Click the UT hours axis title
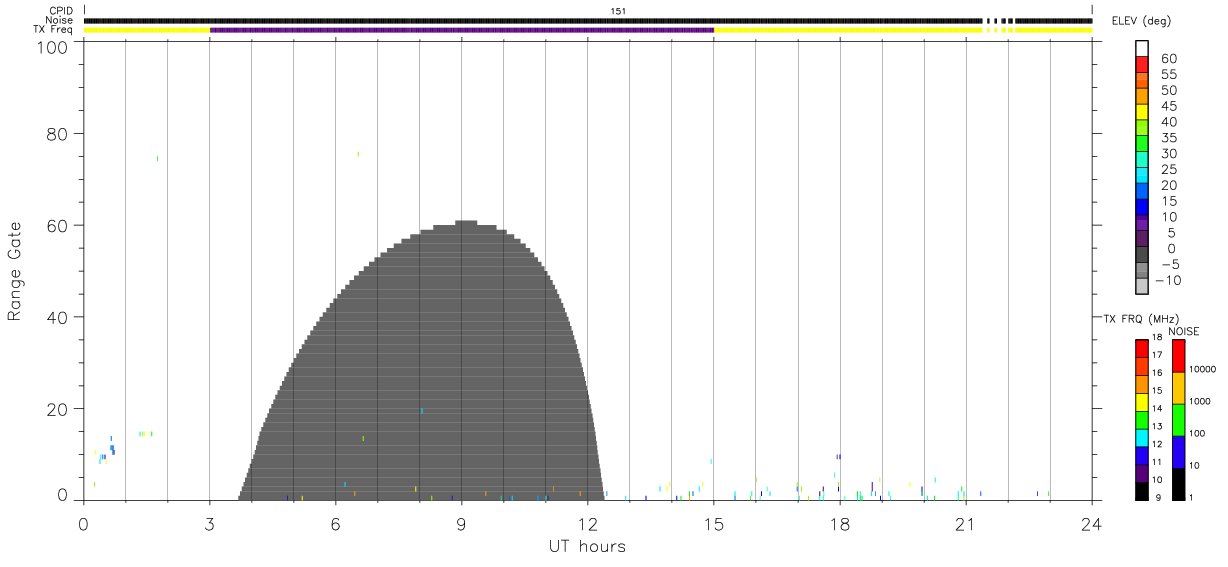 587,546
